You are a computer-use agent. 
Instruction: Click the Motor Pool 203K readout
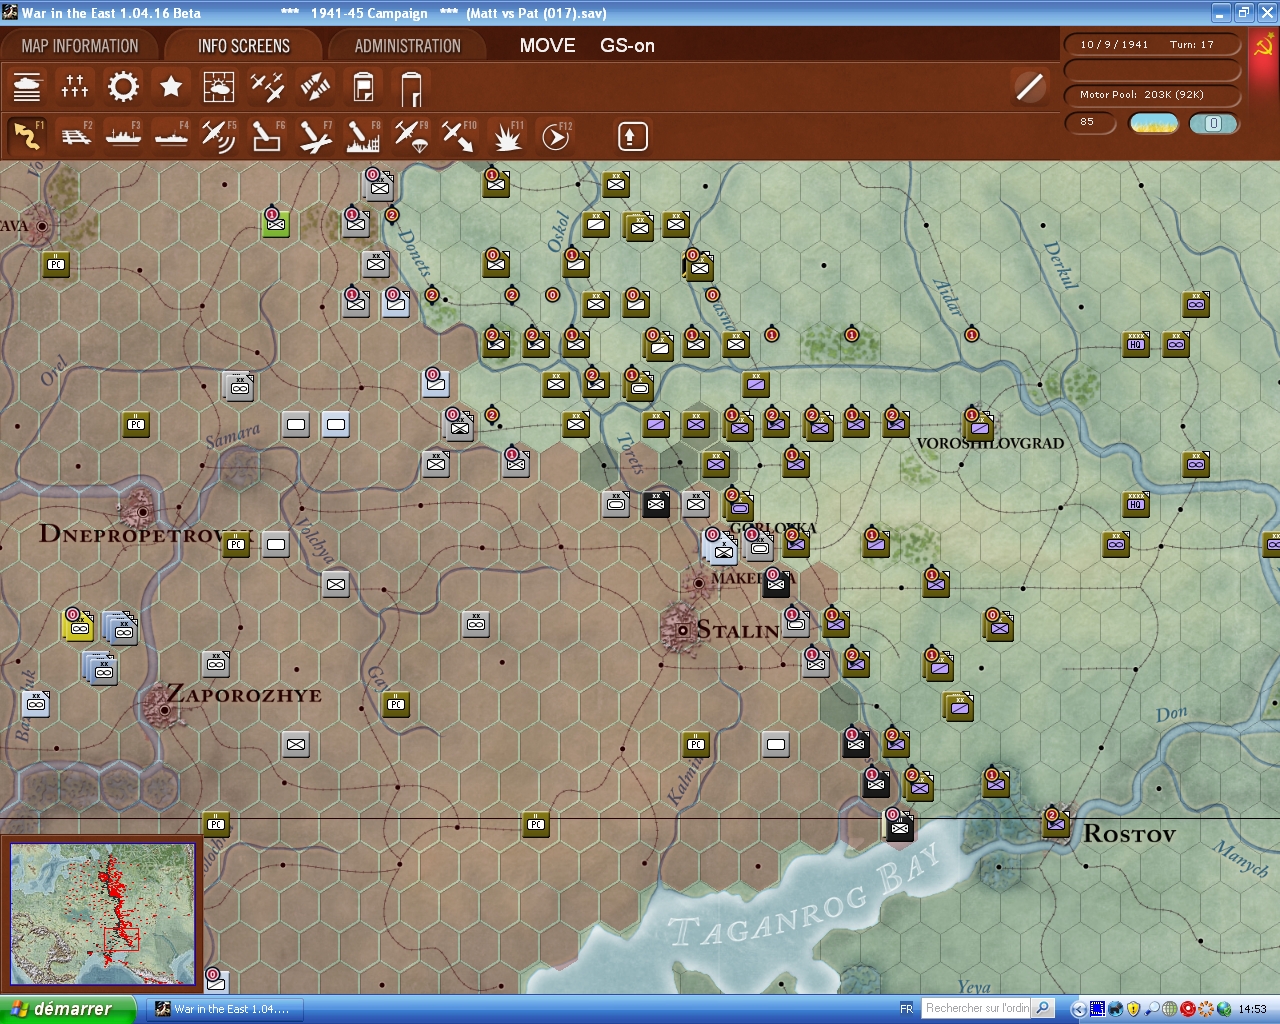point(1151,94)
